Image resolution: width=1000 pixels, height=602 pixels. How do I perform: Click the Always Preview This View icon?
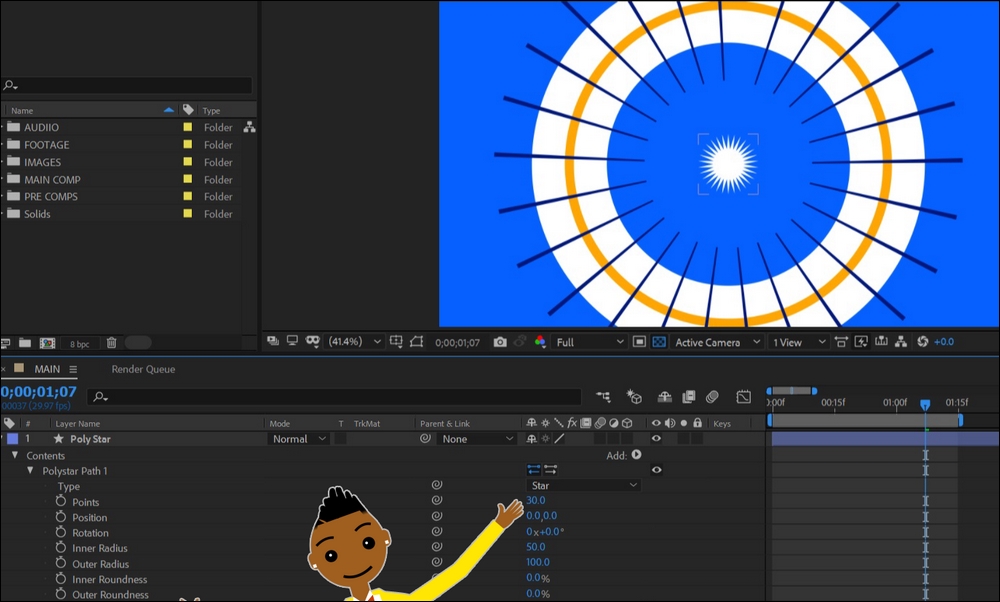tap(273, 341)
